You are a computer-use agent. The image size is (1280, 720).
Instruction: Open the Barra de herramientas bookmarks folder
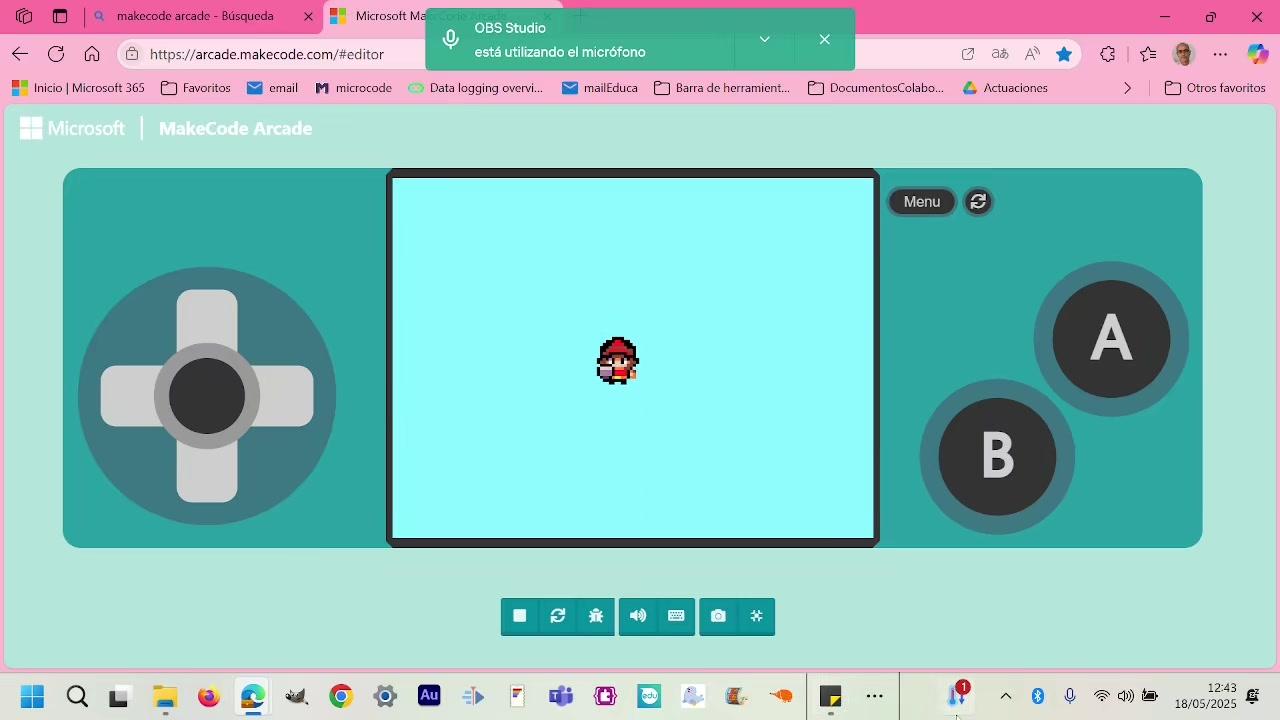click(x=722, y=88)
